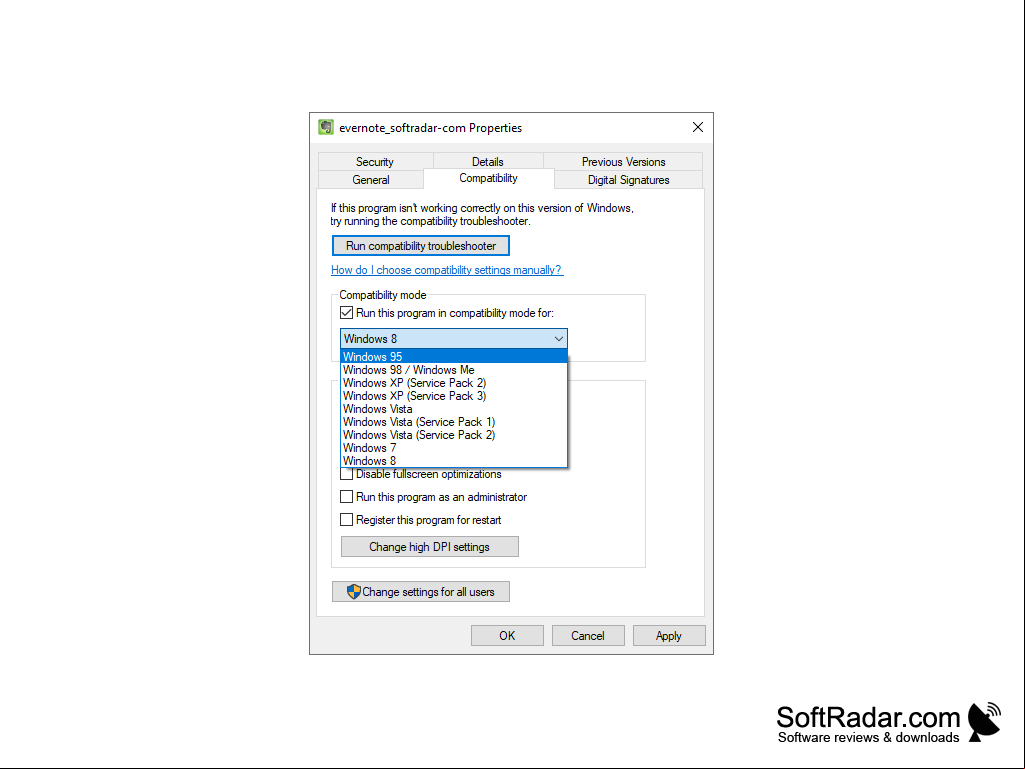The image size is (1025, 769).
Task: Choose Windows 7 from the list
Action: click(x=454, y=448)
